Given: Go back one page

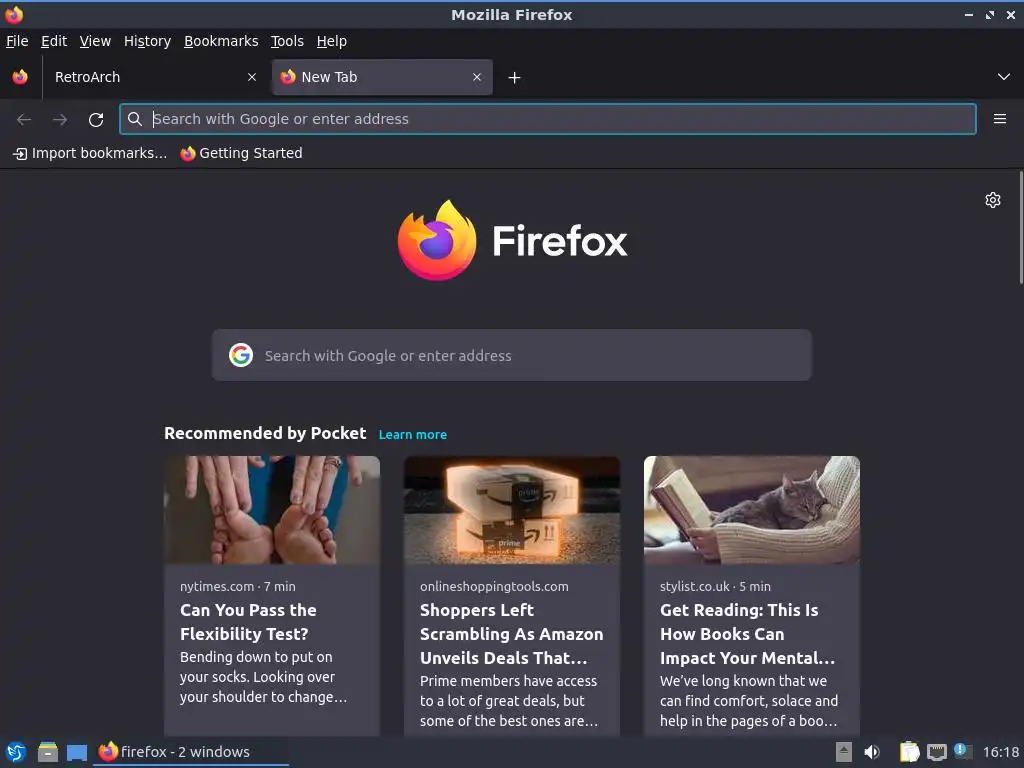Looking at the screenshot, I should coord(24,120).
